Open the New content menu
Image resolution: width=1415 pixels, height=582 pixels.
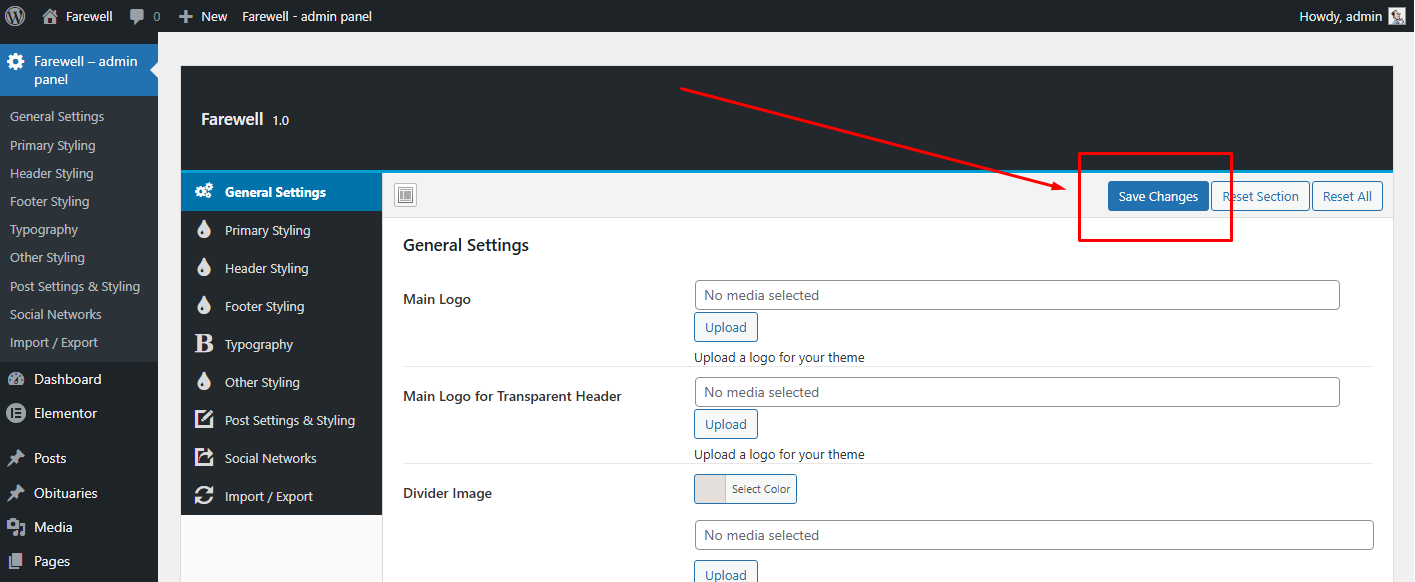[203, 16]
